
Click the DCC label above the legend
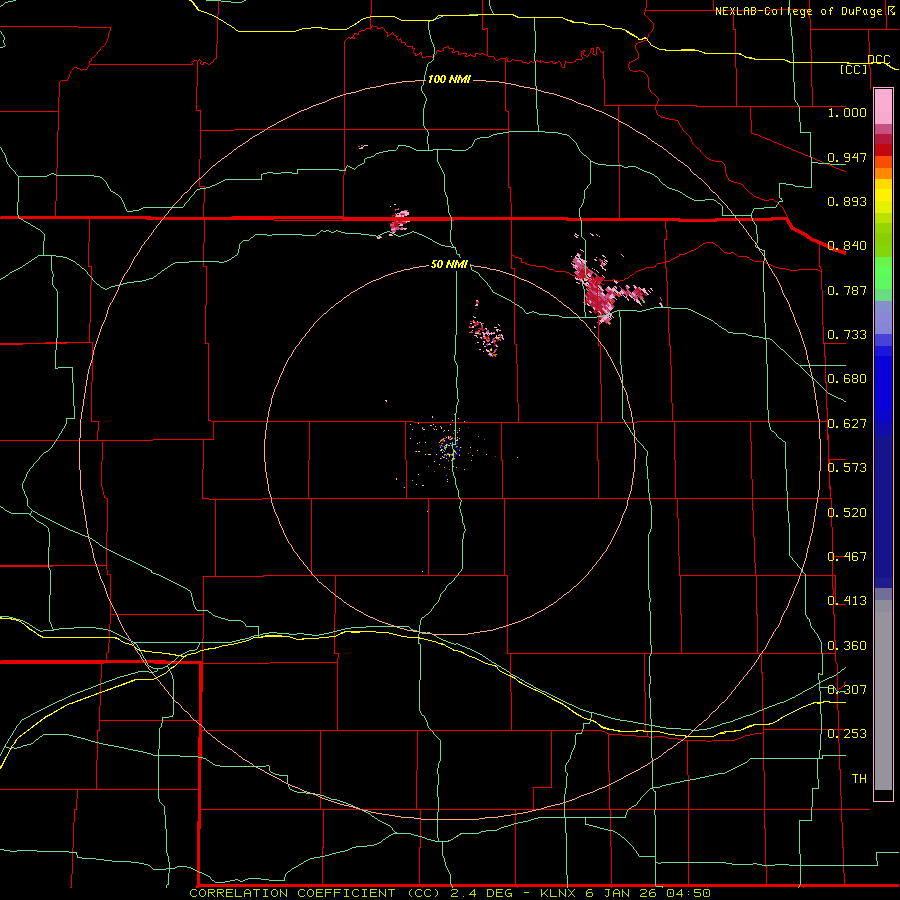click(x=878, y=59)
